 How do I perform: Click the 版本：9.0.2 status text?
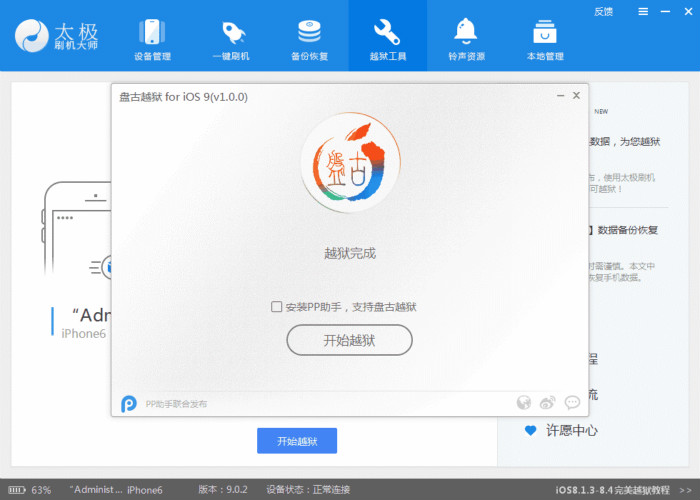tap(223, 490)
